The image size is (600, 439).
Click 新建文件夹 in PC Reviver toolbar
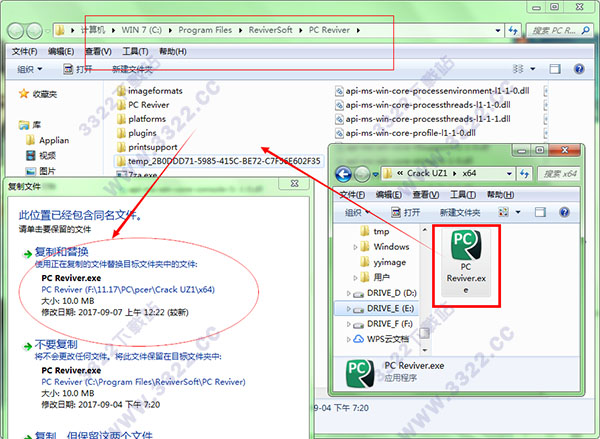132,69
